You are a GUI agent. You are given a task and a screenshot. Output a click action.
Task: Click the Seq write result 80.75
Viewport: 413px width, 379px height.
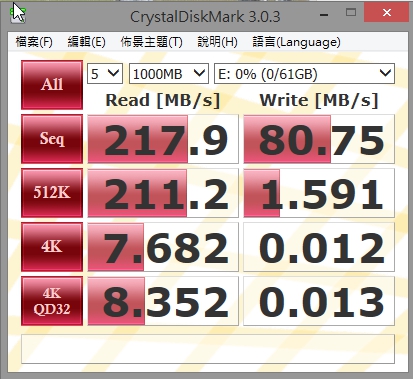point(319,139)
